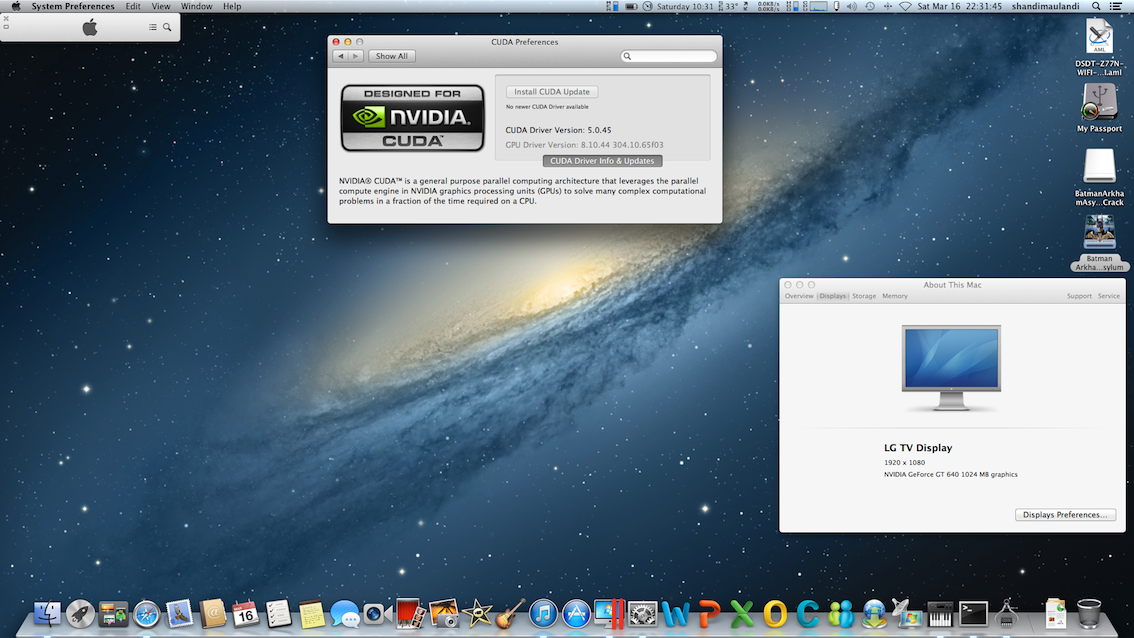The image size is (1134, 638).
Task: Open Finder from the dock
Action: point(48,613)
